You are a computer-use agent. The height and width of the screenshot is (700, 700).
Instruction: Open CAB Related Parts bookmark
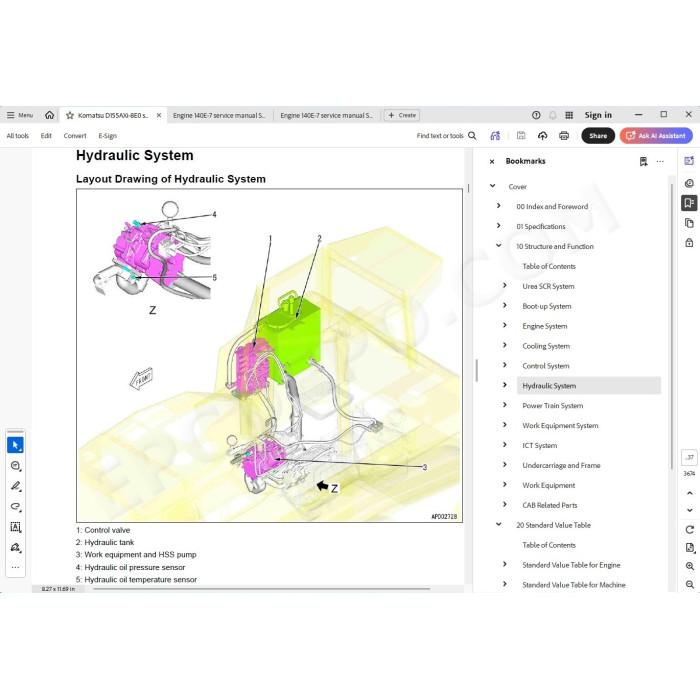point(550,505)
